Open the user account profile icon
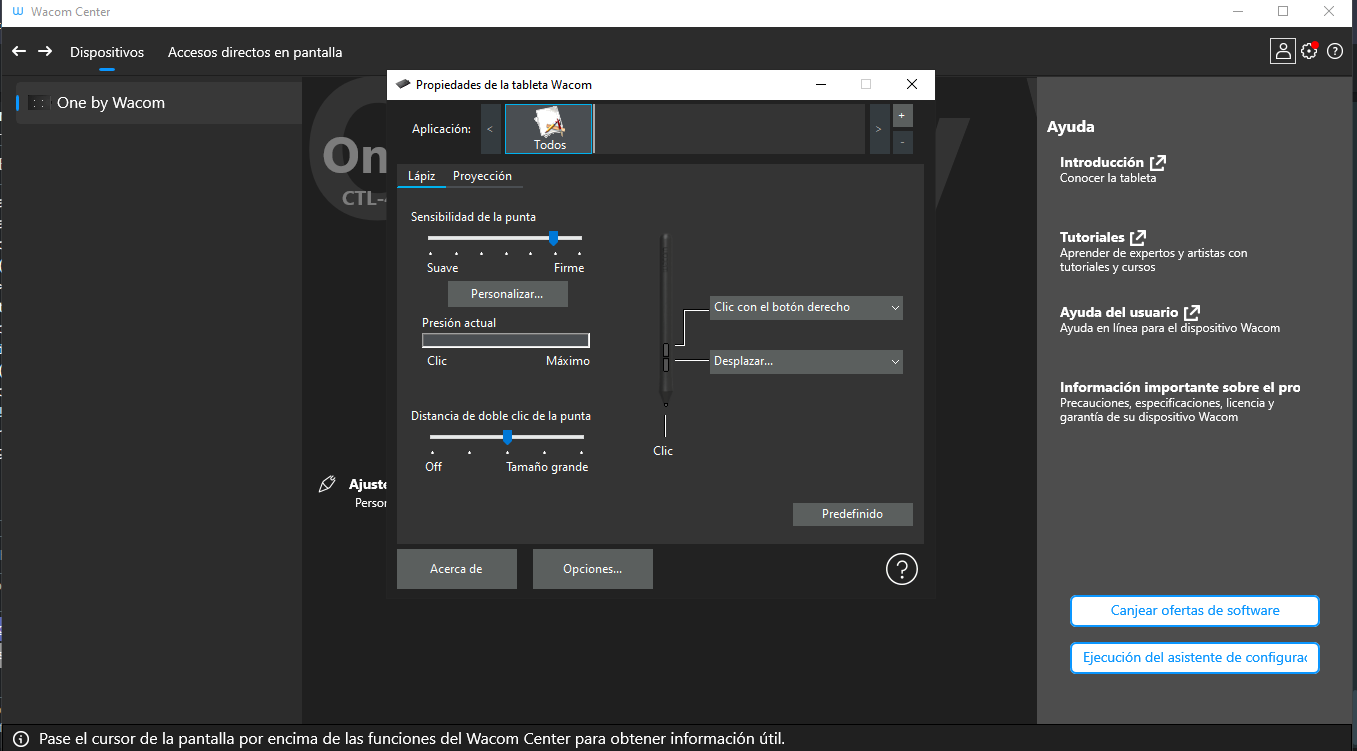 1282,51
